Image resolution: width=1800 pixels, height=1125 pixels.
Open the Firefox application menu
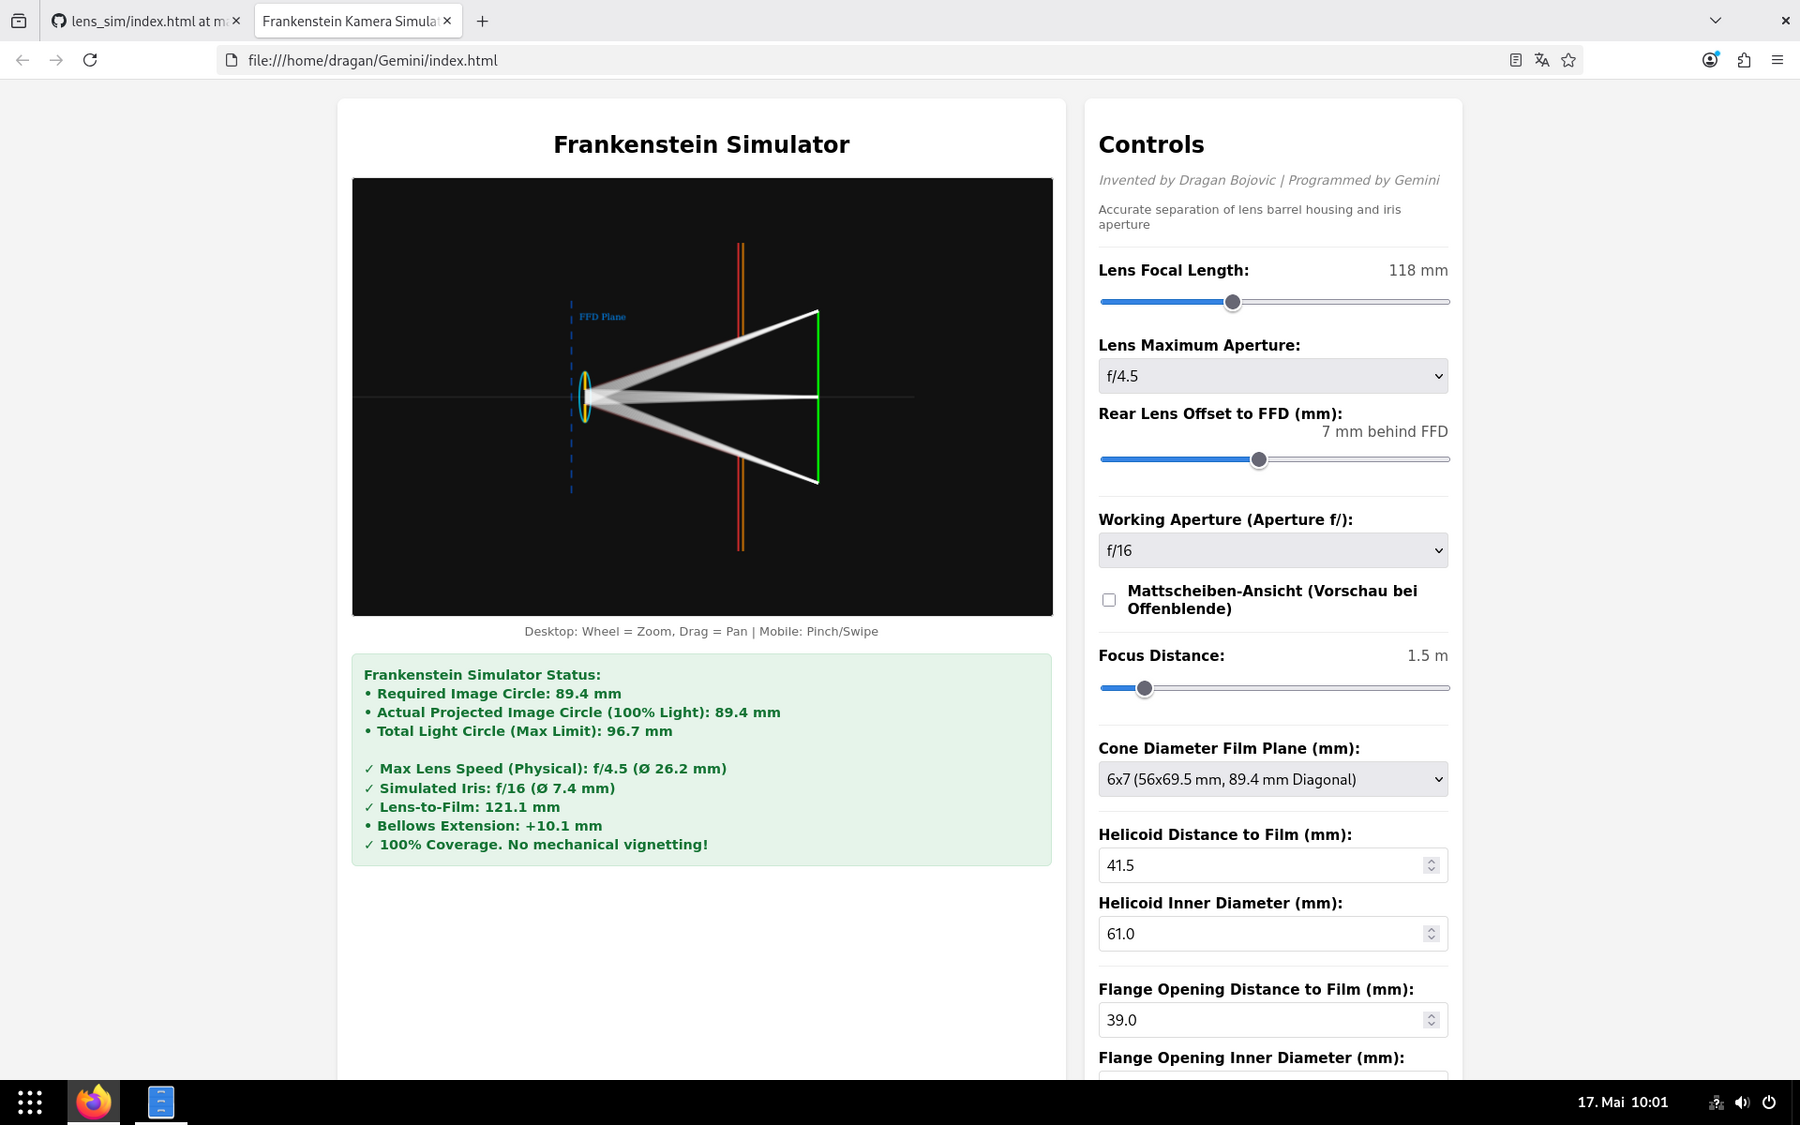[1777, 60]
